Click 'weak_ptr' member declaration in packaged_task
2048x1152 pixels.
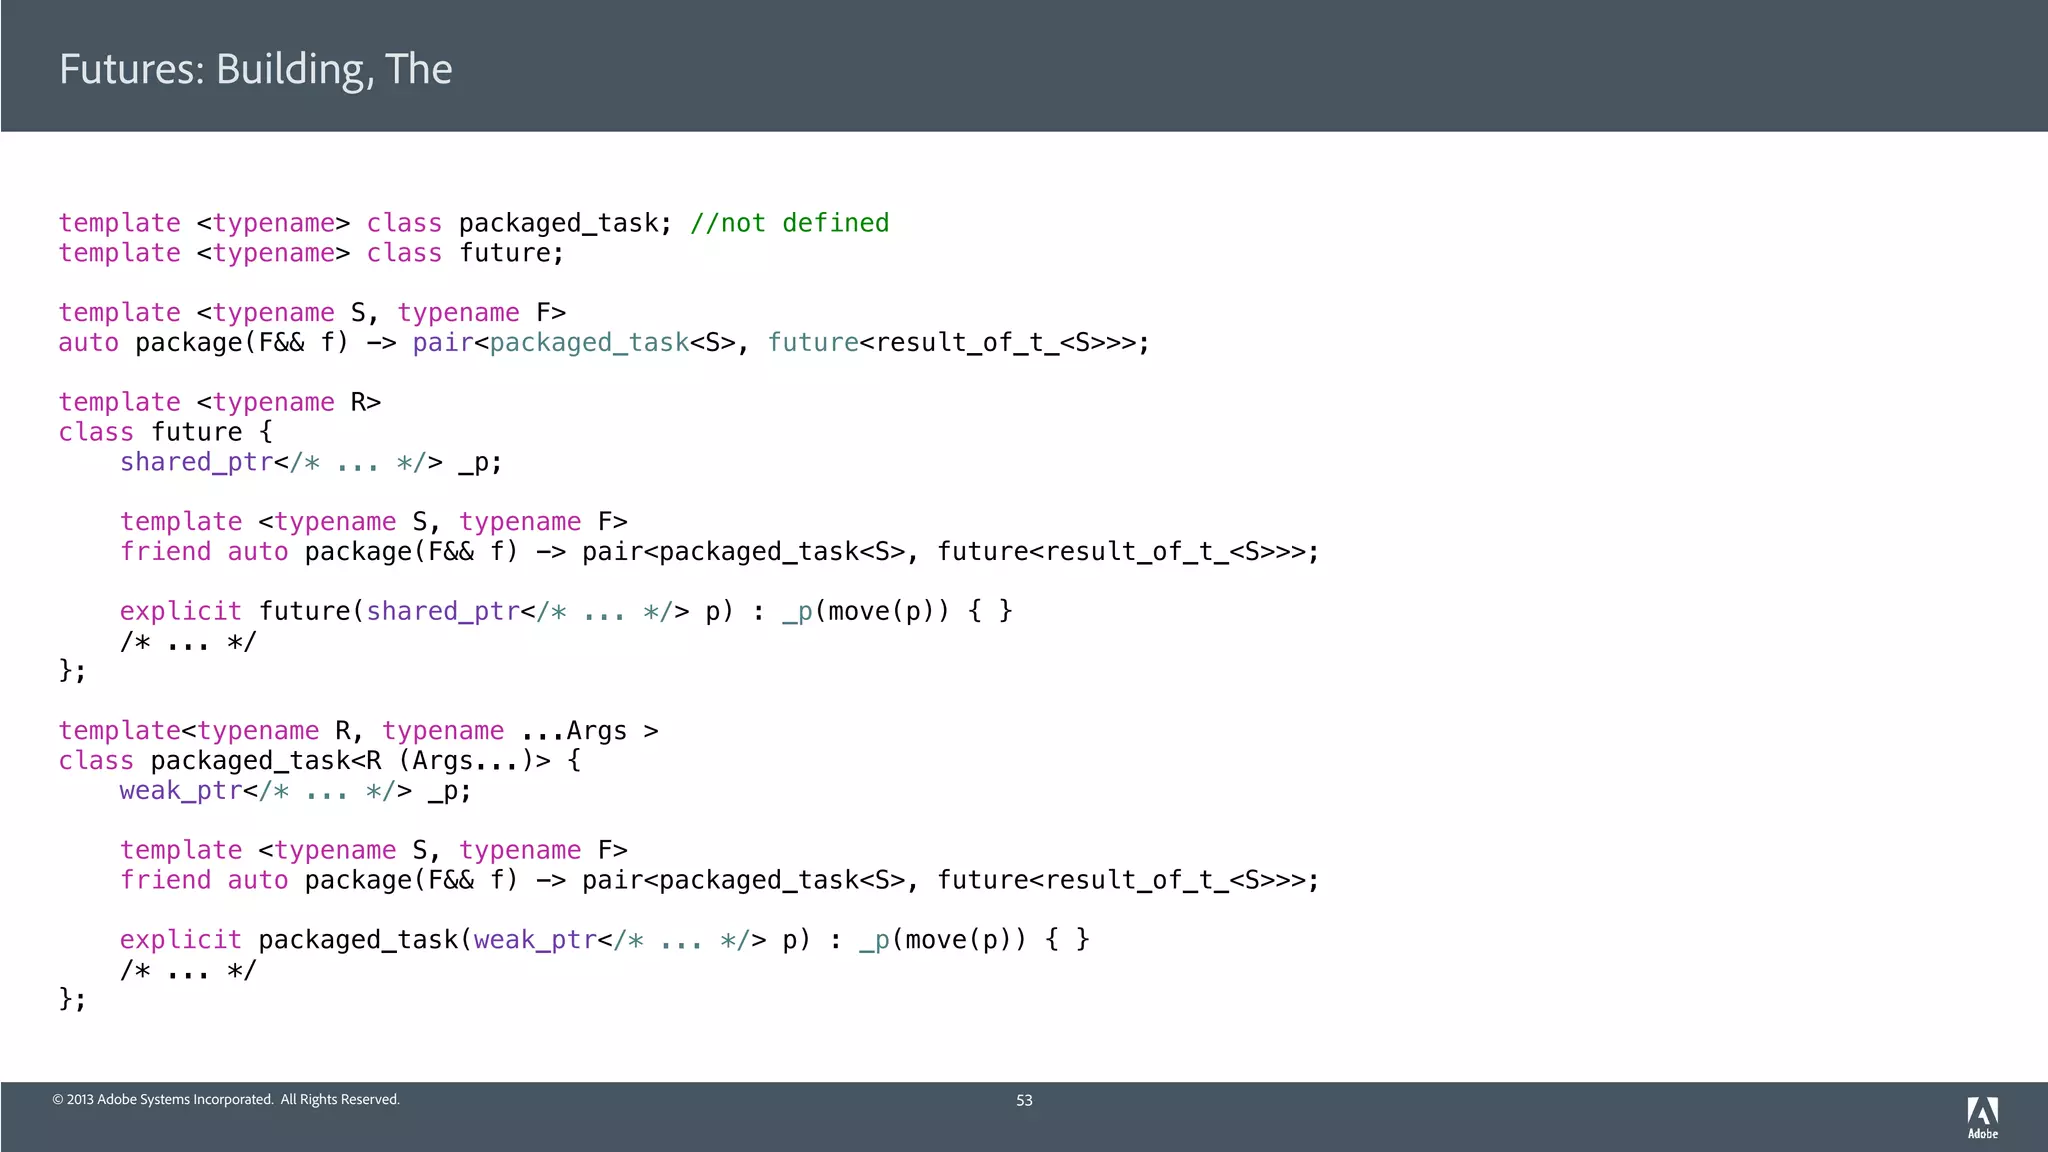pos(180,791)
